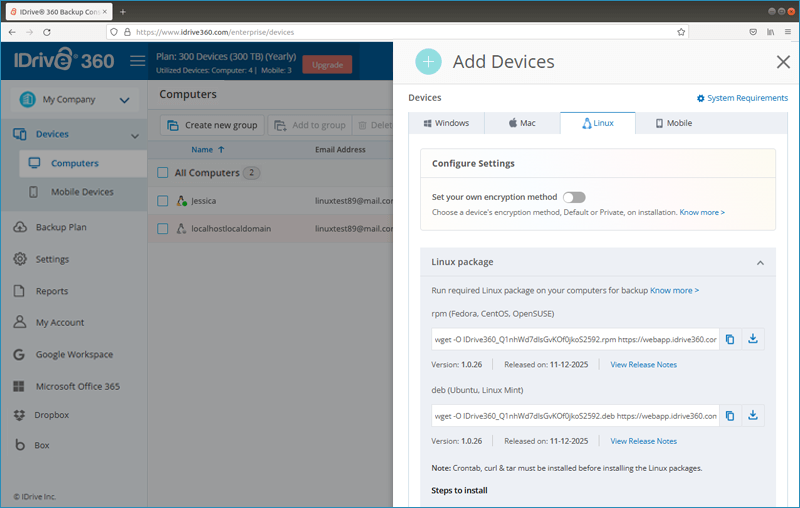The height and width of the screenshot is (508, 800).
Task: Switch to the Windows tab
Action: (446, 123)
